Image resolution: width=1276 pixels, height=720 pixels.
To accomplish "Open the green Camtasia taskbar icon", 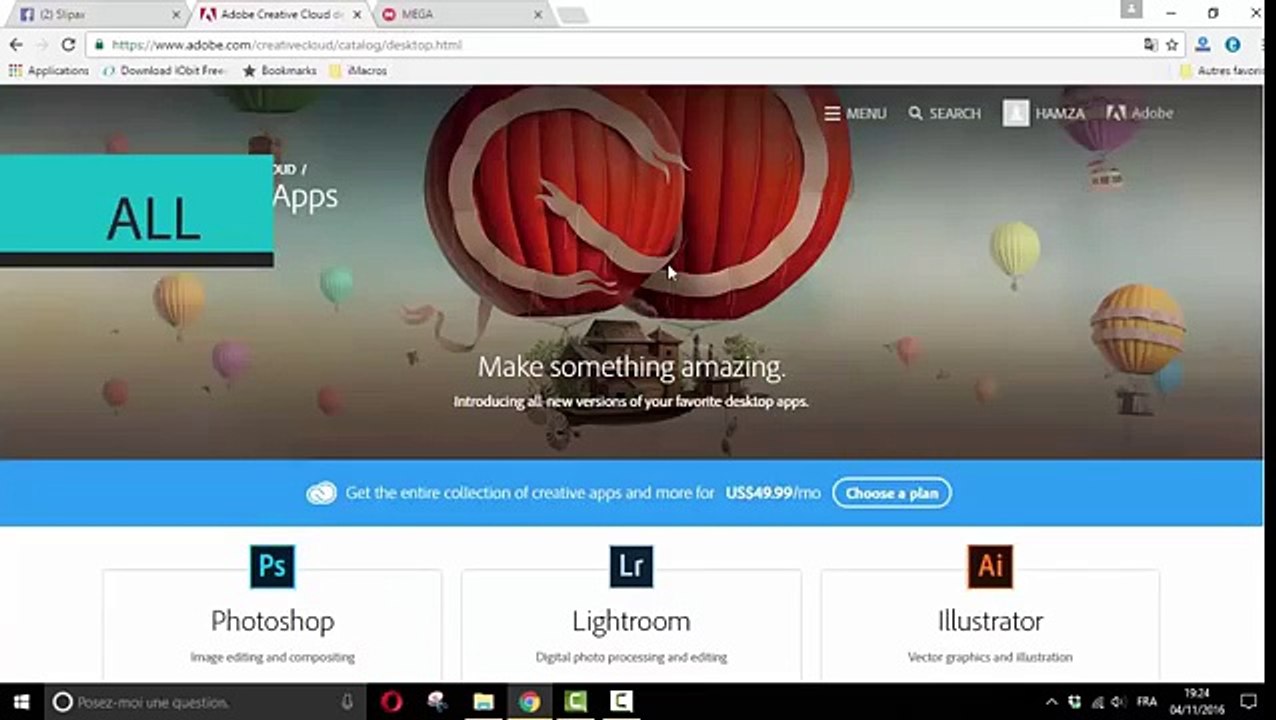I will click(576, 702).
